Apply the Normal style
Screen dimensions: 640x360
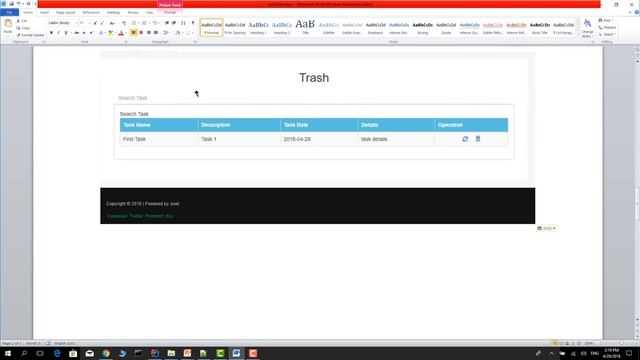point(211,27)
